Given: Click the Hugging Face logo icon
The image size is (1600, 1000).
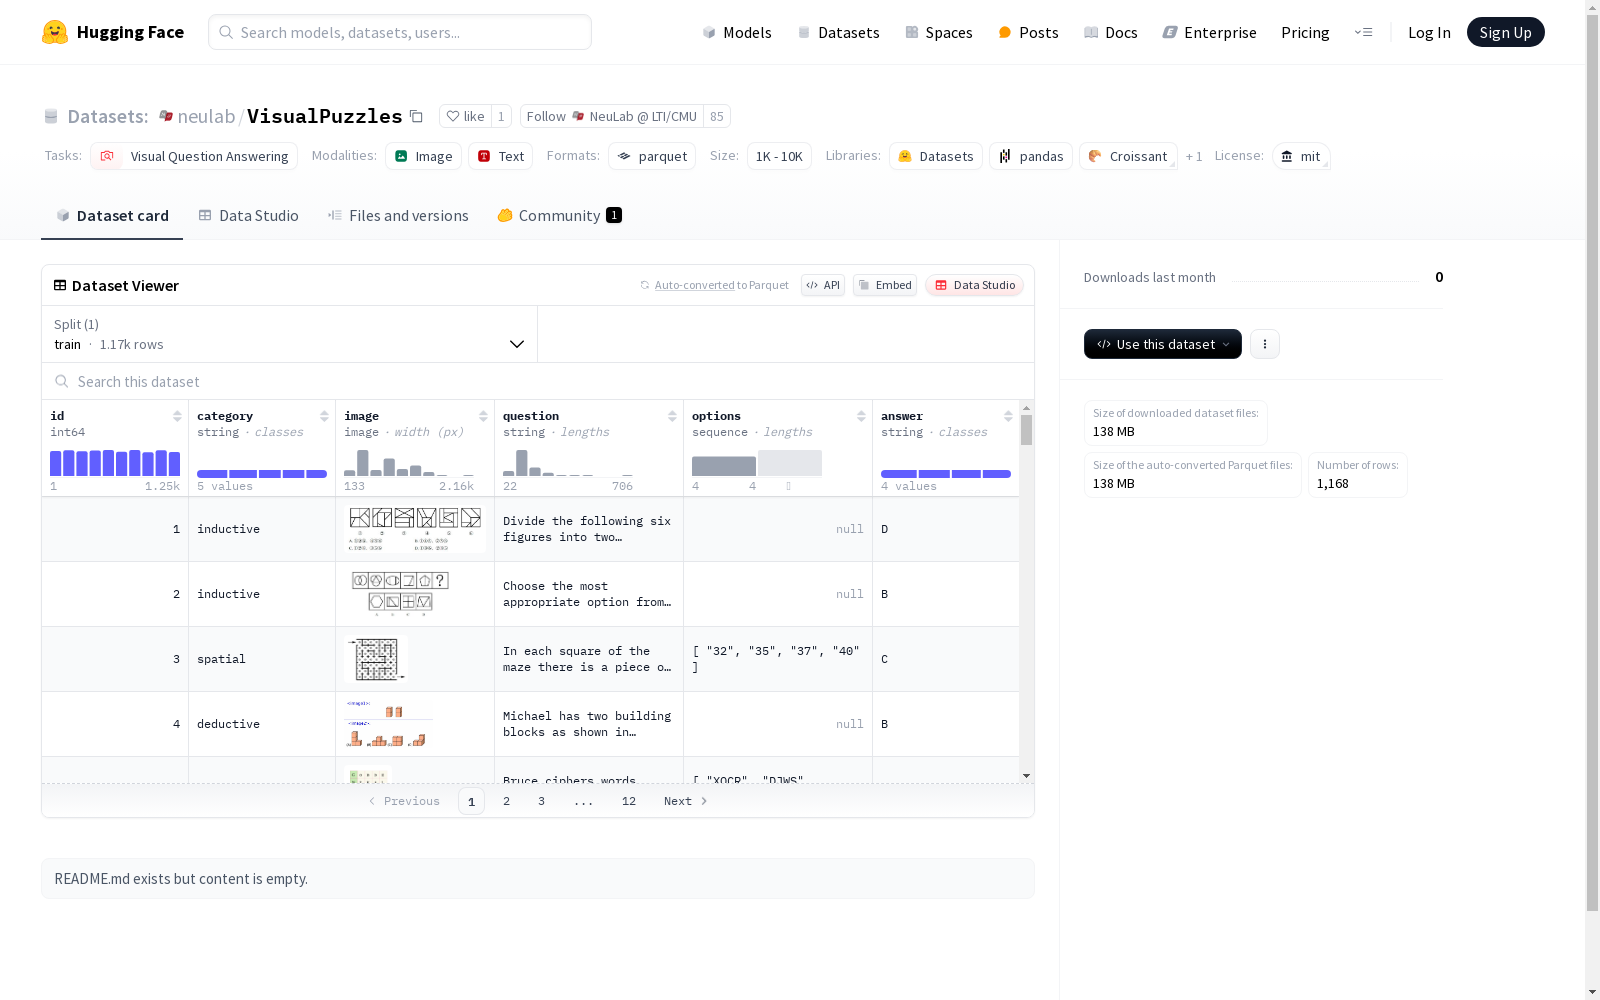Looking at the screenshot, I should 55,32.
